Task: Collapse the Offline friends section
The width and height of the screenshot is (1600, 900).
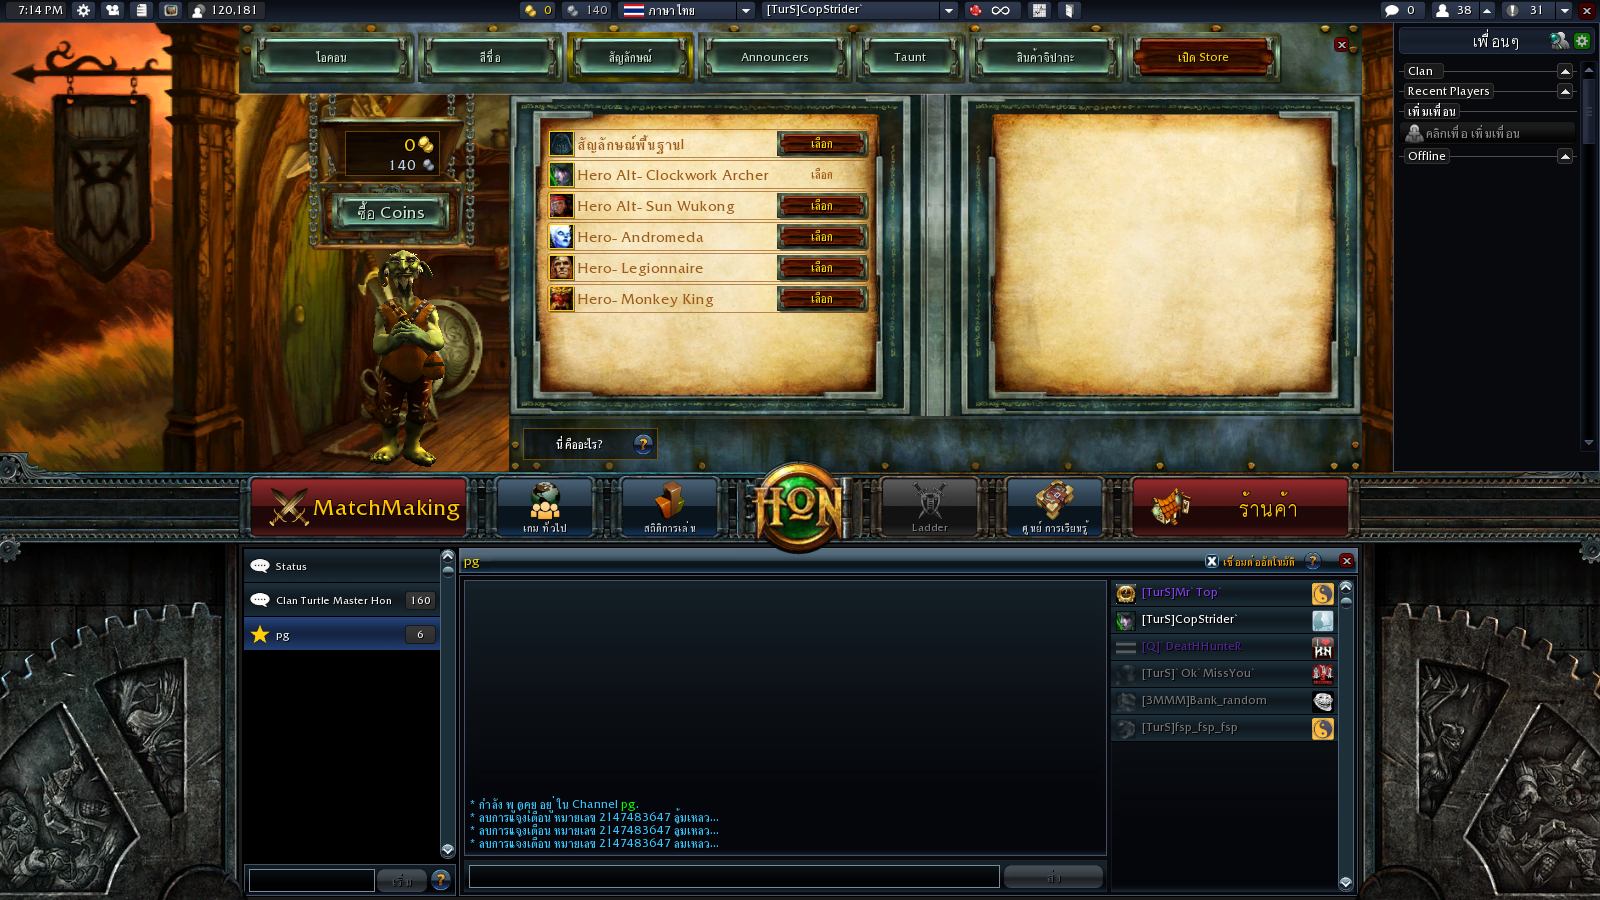Action: tap(1565, 156)
